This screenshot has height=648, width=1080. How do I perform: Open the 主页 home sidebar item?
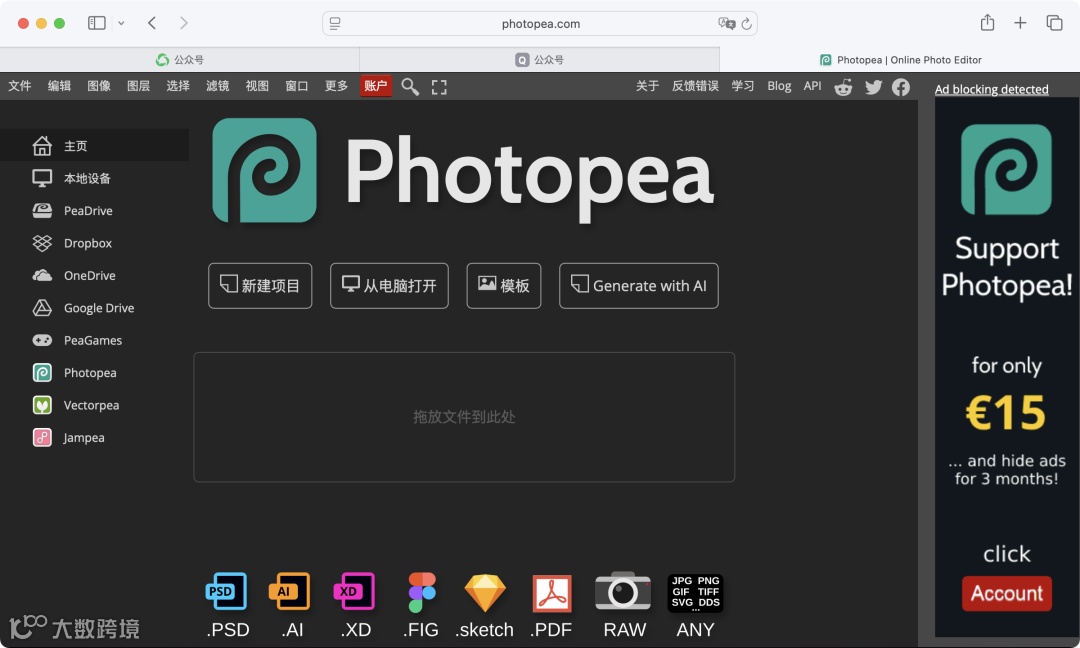click(x=94, y=145)
